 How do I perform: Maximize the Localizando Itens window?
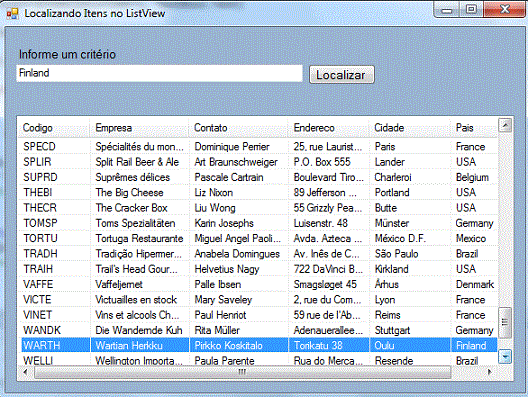[471, 9]
